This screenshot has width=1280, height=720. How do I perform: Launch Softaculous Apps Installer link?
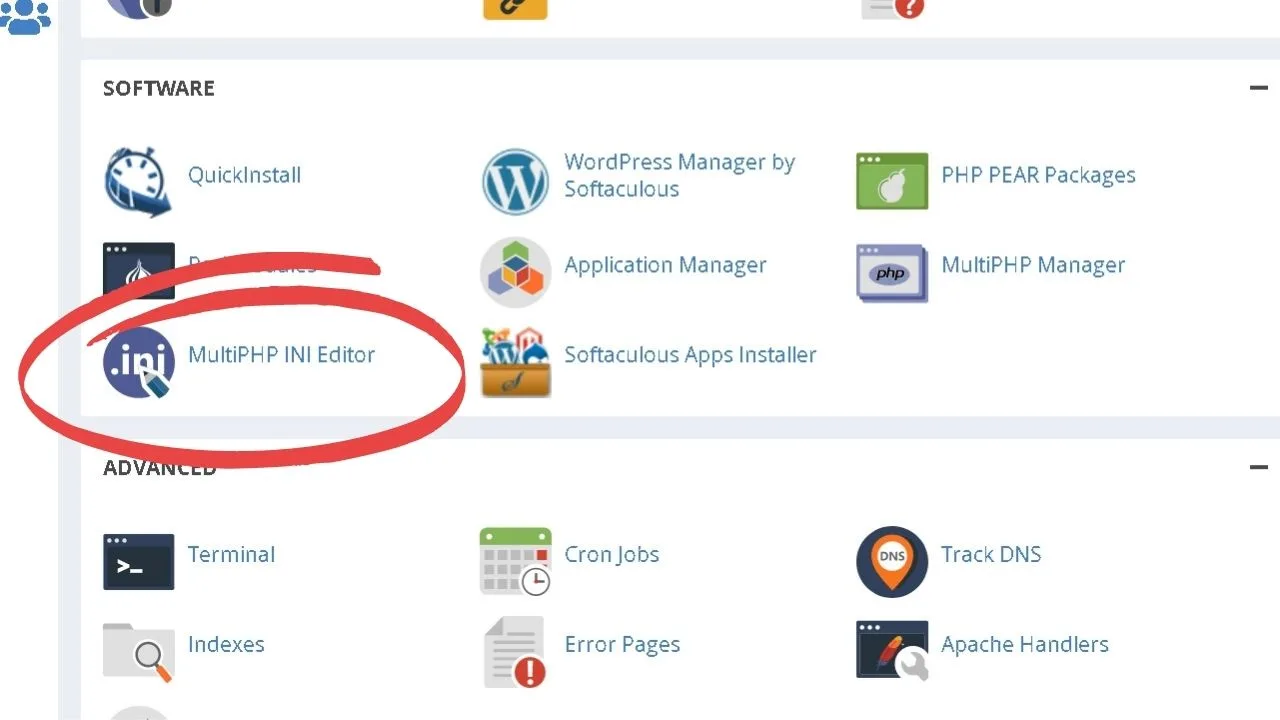coord(690,354)
